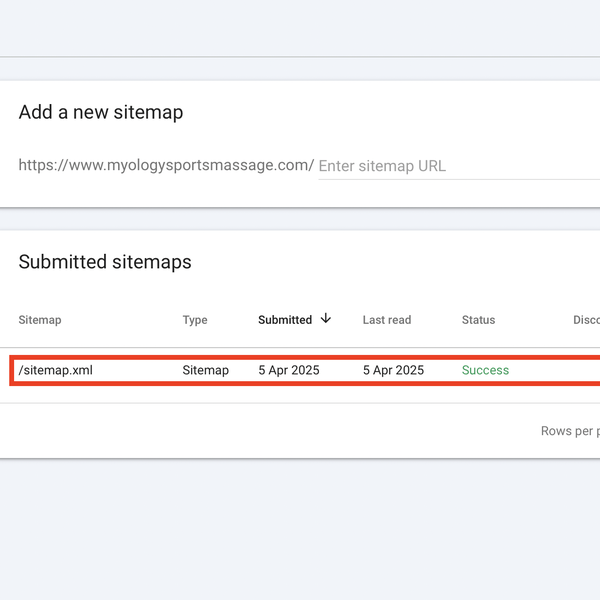Click the table footer area left of Rows per page
This screenshot has width=600, height=600.
point(270,431)
